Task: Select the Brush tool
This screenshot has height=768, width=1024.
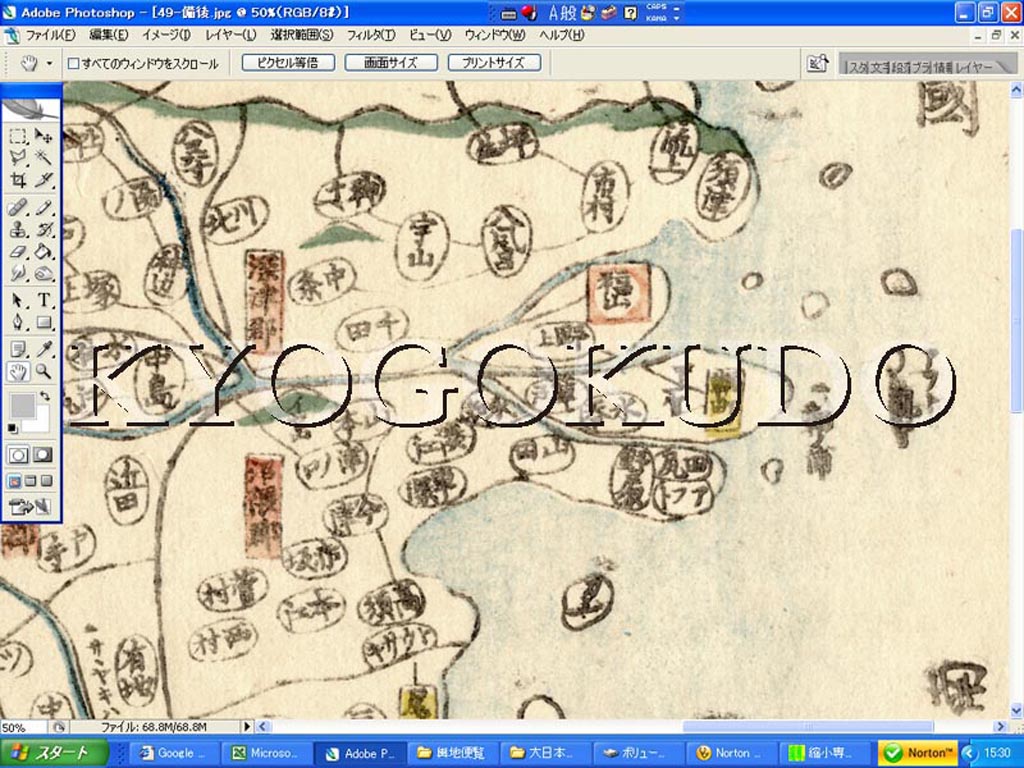Action: pos(43,208)
